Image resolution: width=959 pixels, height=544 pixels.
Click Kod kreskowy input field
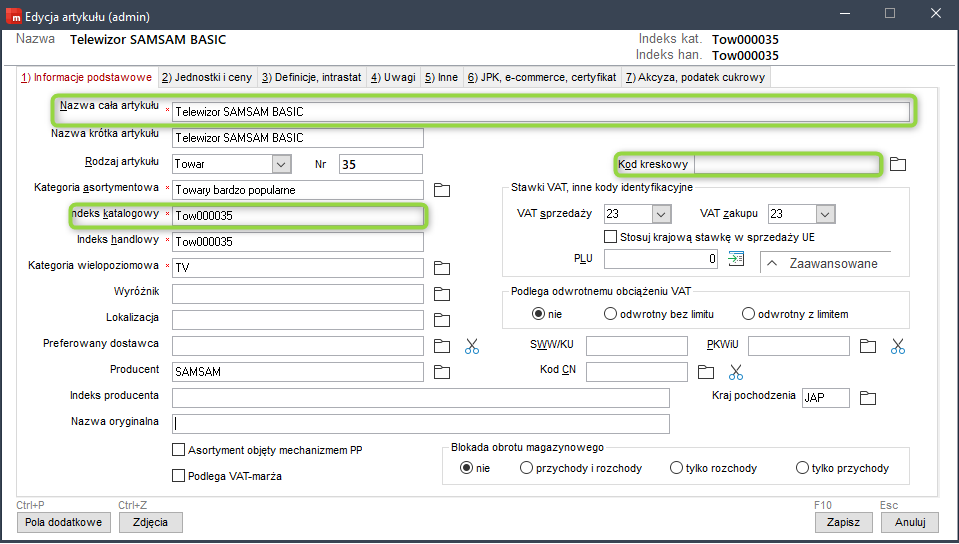pyautogui.click(x=787, y=164)
